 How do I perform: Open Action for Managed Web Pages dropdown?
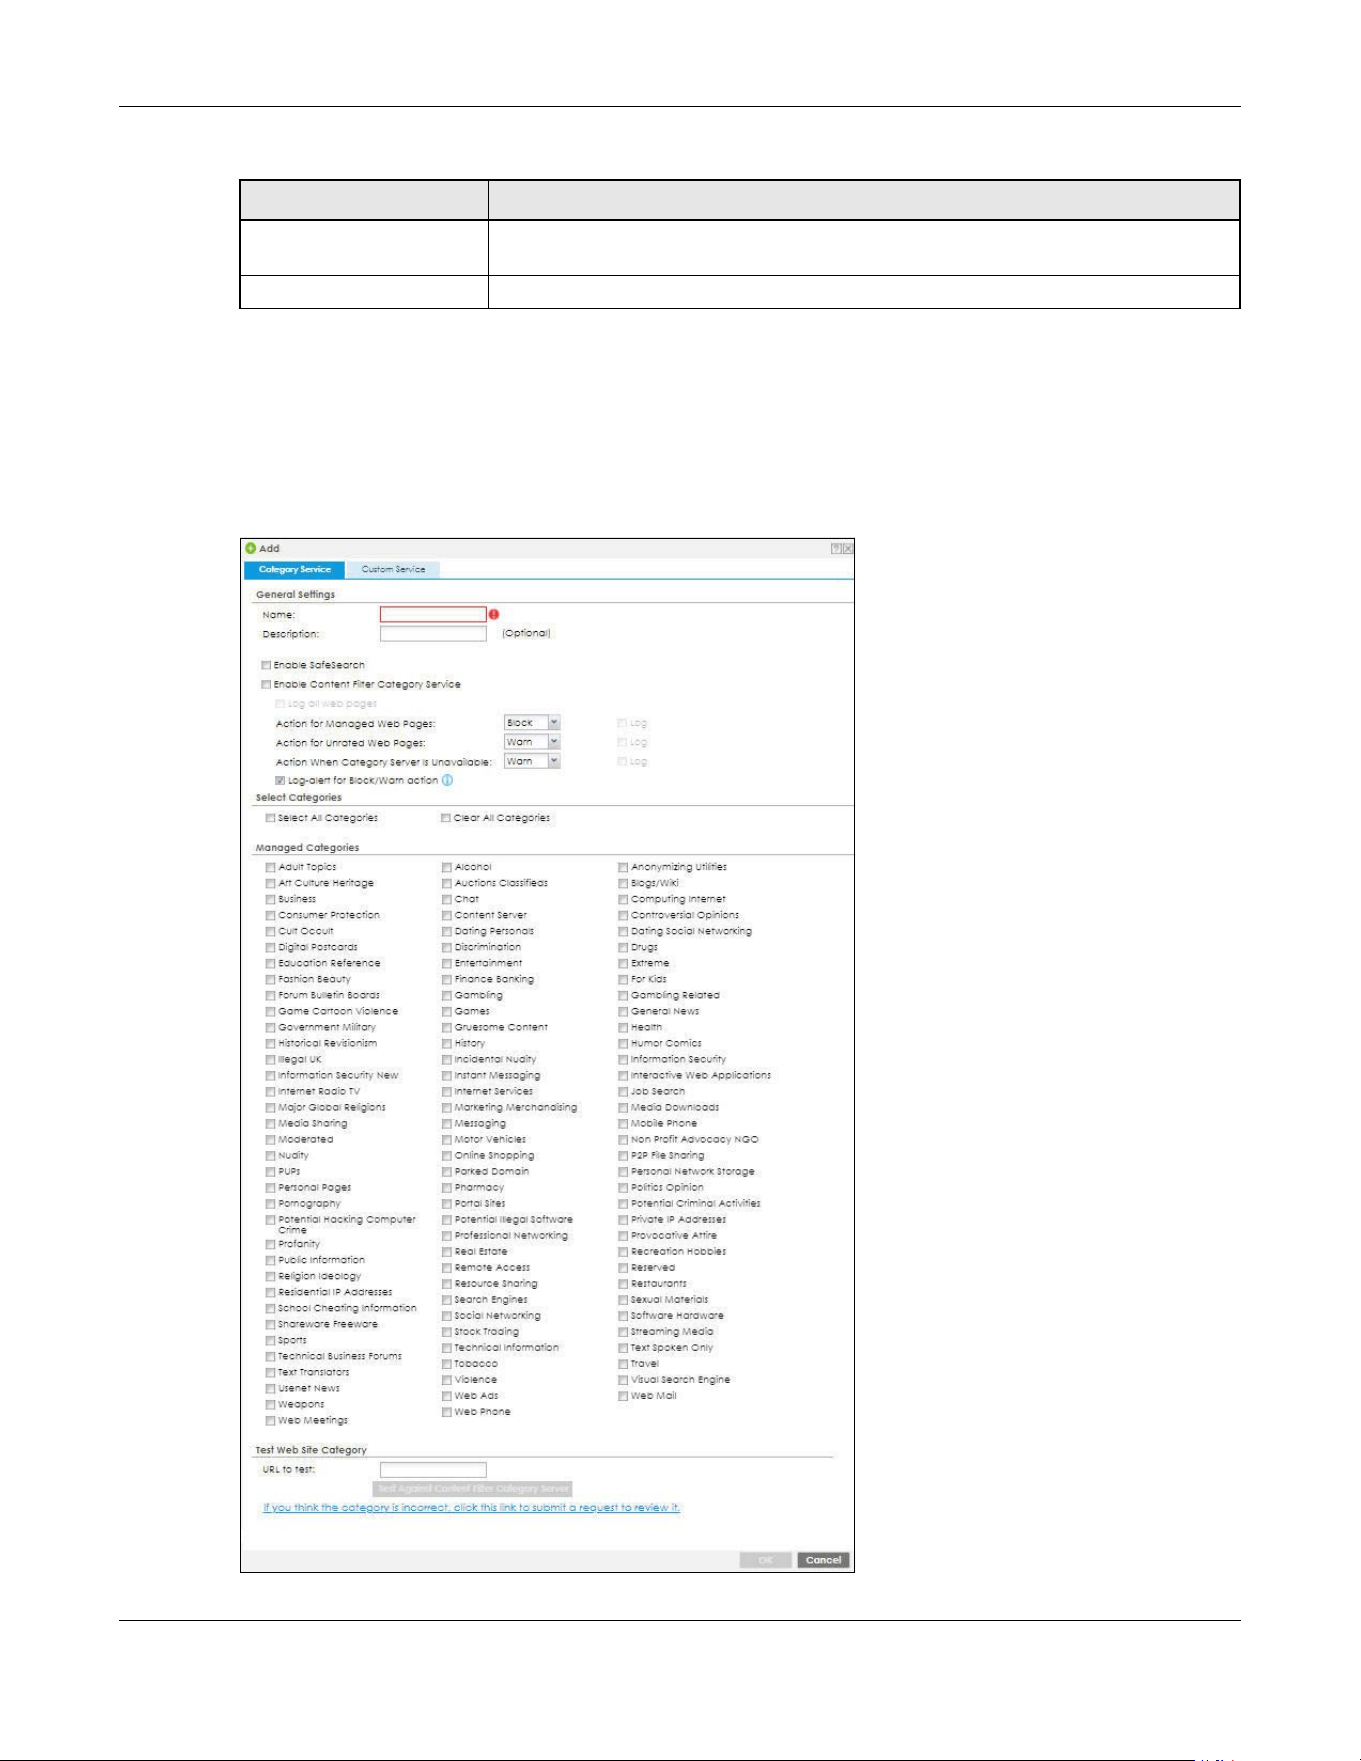(x=532, y=722)
